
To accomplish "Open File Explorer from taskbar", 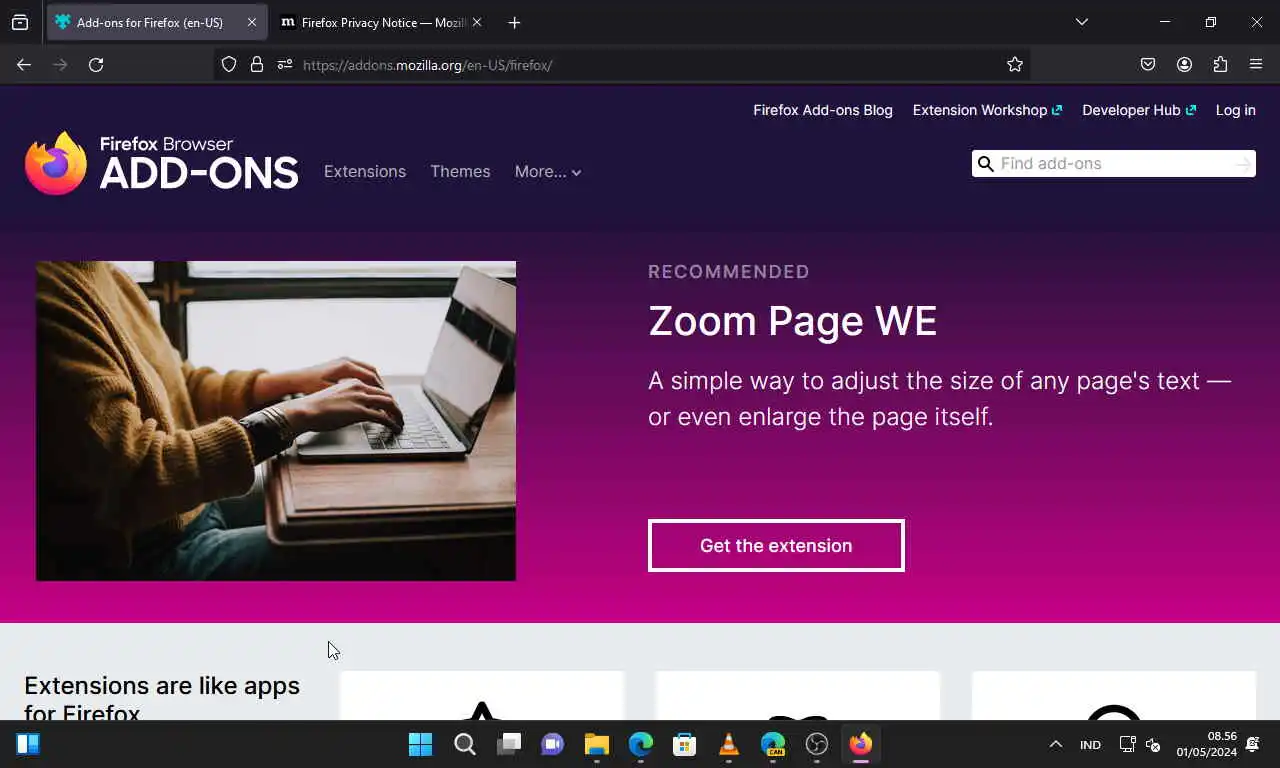I will [x=597, y=744].
